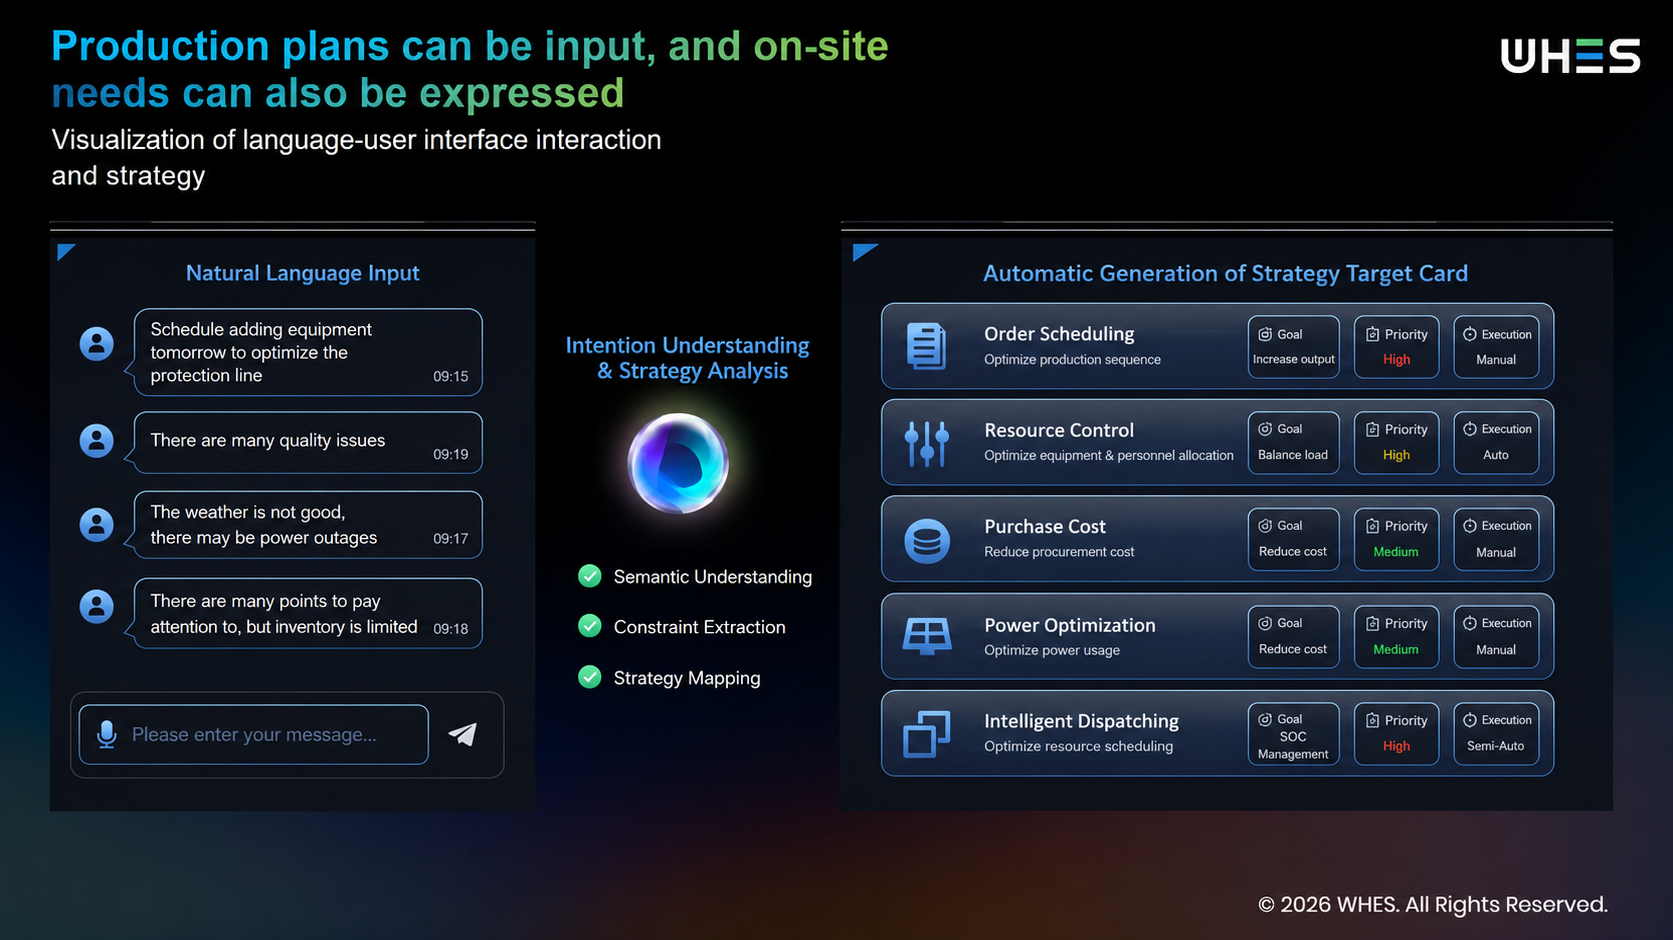The height and width of the screenshot is (940, 1673).
Task: Click the Resource Control sliders icon
Action: pyautogui.click(x=927, y=443)
